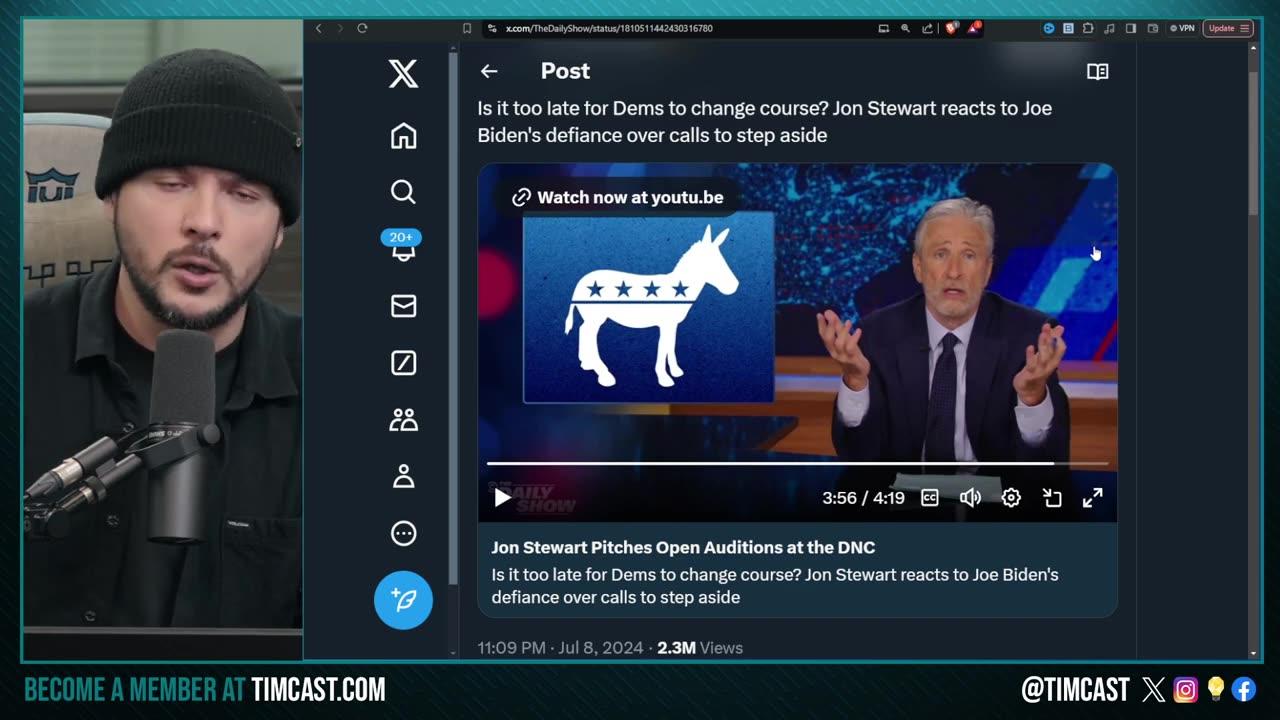Go back using the Post arrow
Viewport: 1280px width, 720px height.
tap(488, 71)
